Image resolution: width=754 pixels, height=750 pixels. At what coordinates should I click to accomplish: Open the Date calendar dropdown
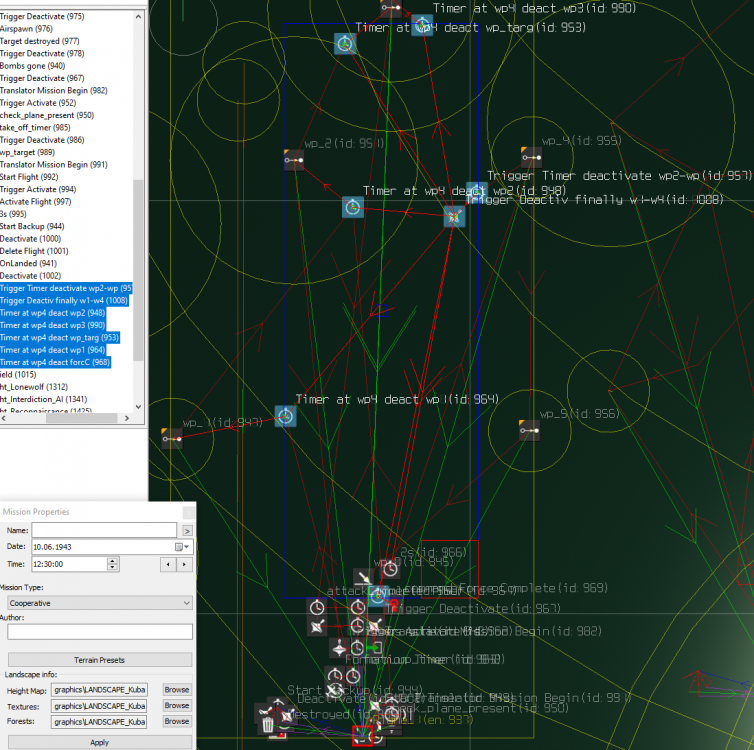[x=182, y=547]
